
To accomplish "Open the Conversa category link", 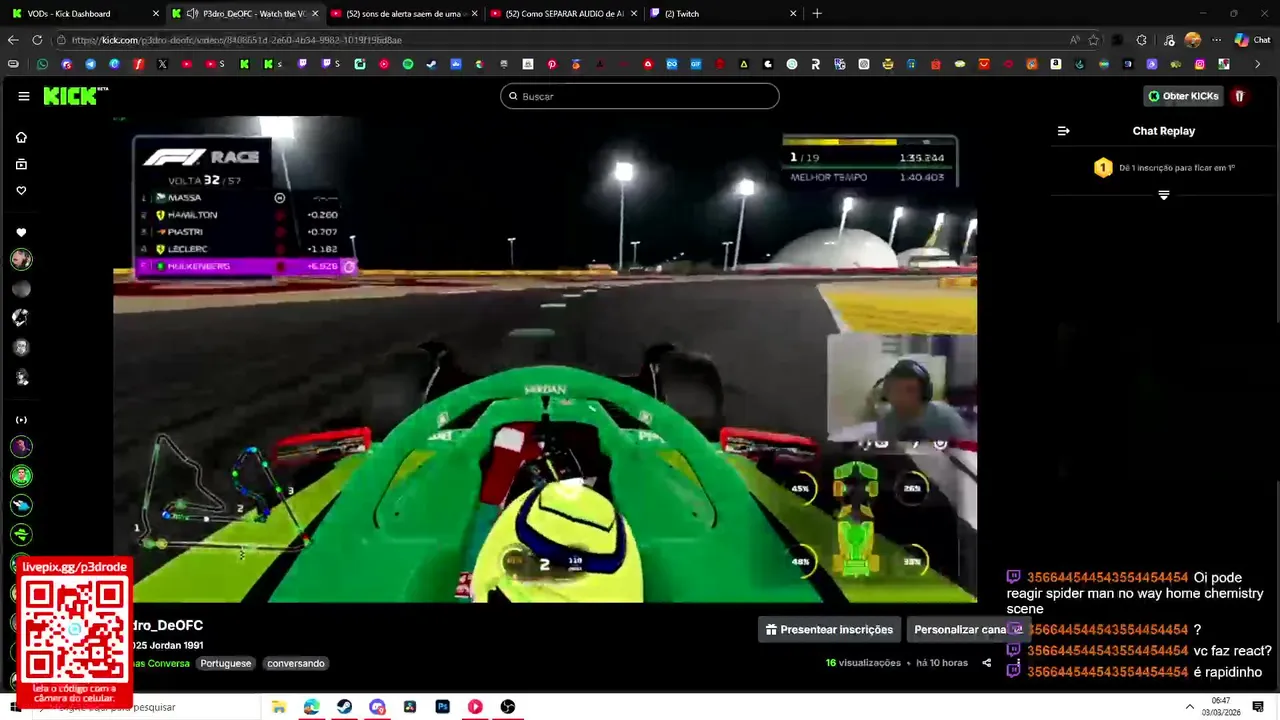I will coord(161,663).
